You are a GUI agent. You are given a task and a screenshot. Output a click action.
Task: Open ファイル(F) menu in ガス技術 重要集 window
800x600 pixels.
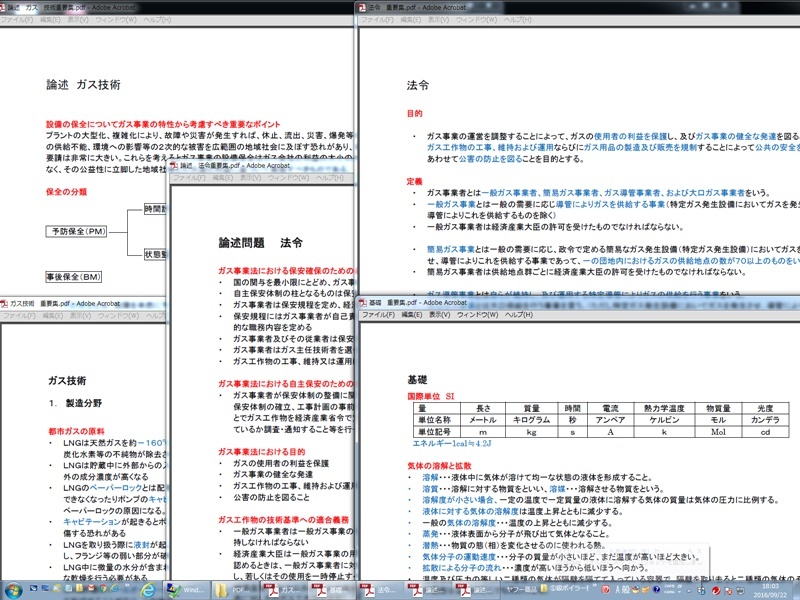click(19, 315)
